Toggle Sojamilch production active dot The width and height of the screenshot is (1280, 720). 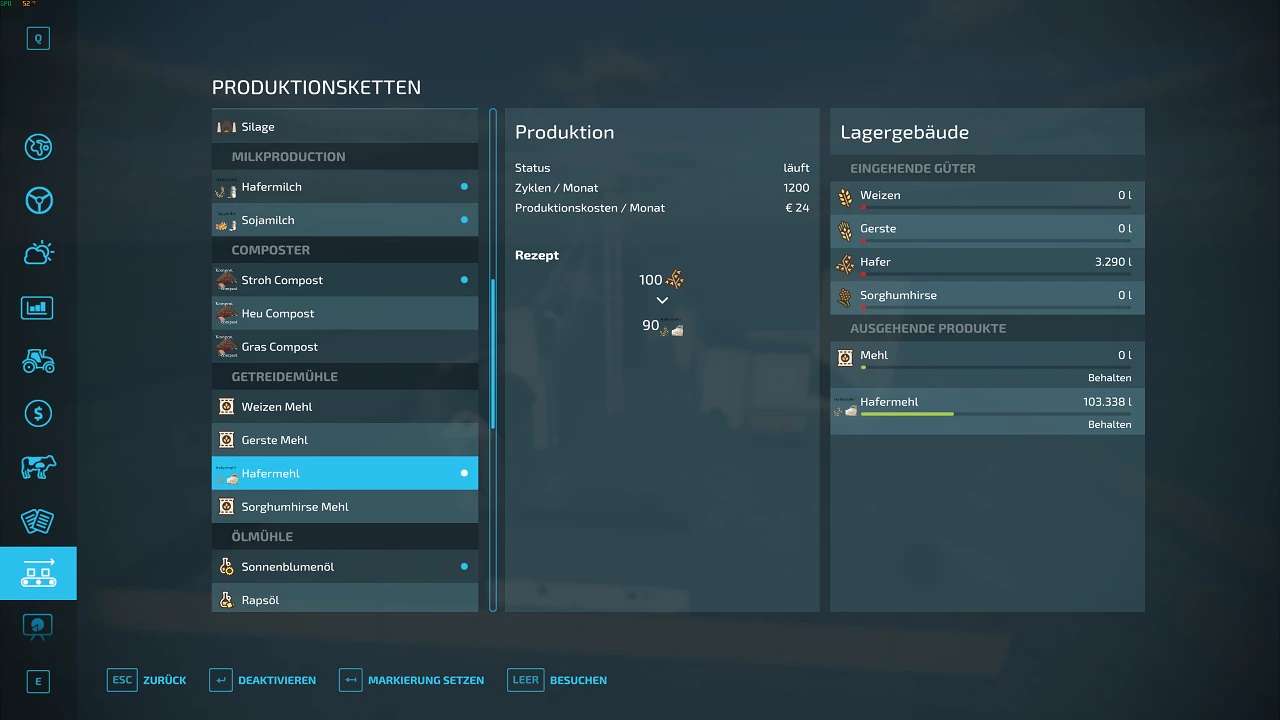click(464, 220)
